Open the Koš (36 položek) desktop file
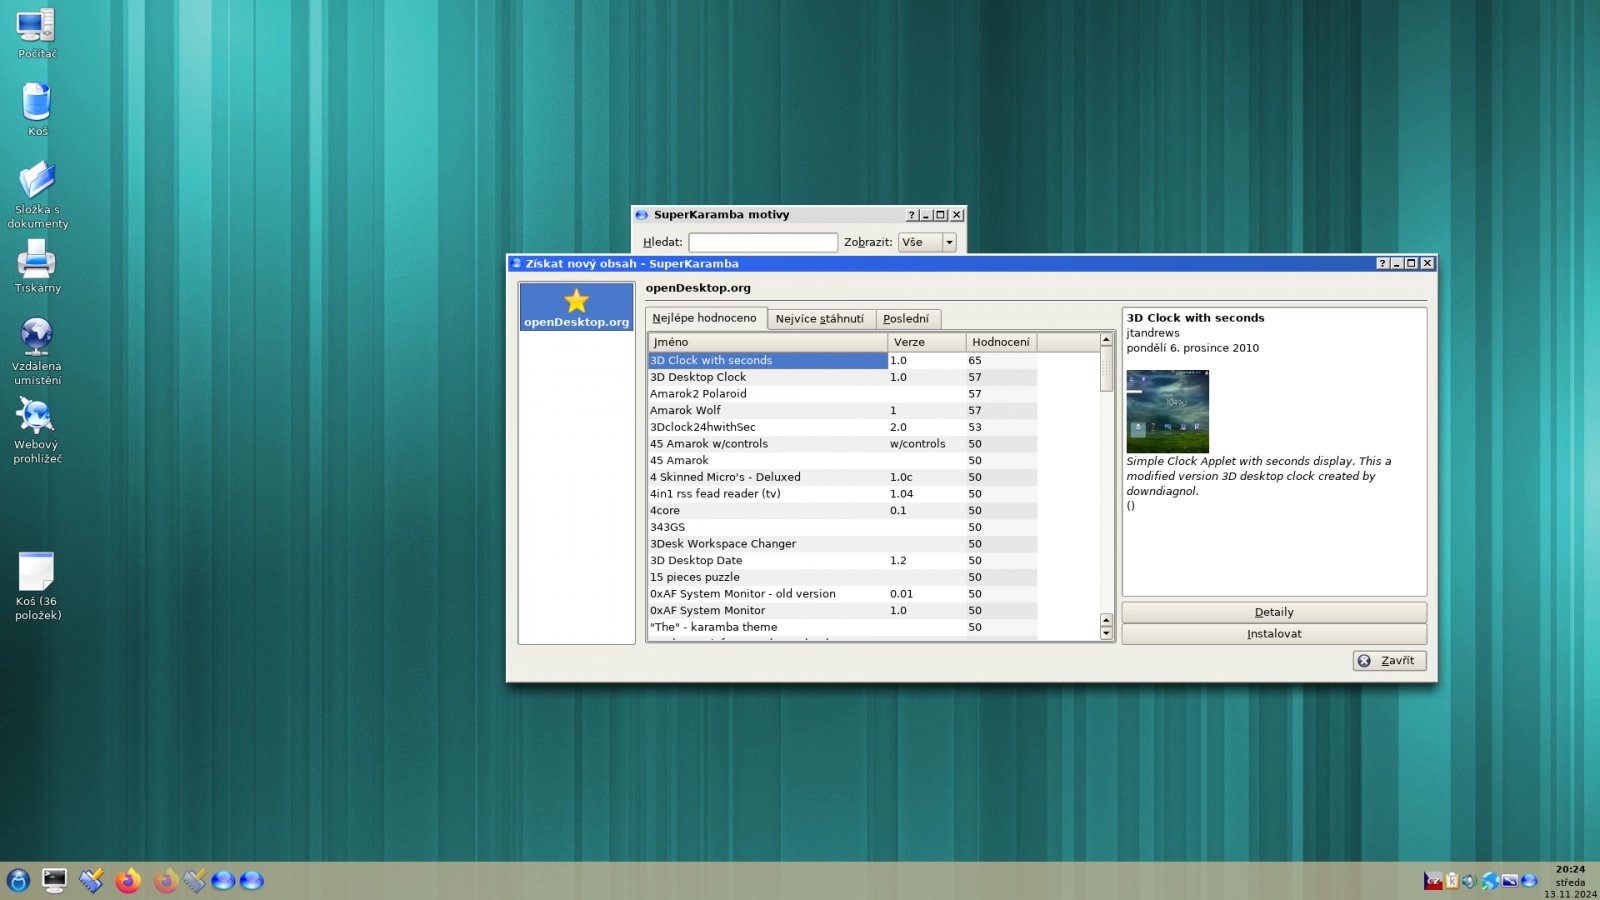This screenshot has width=1600, height=900. pos(37,586)
